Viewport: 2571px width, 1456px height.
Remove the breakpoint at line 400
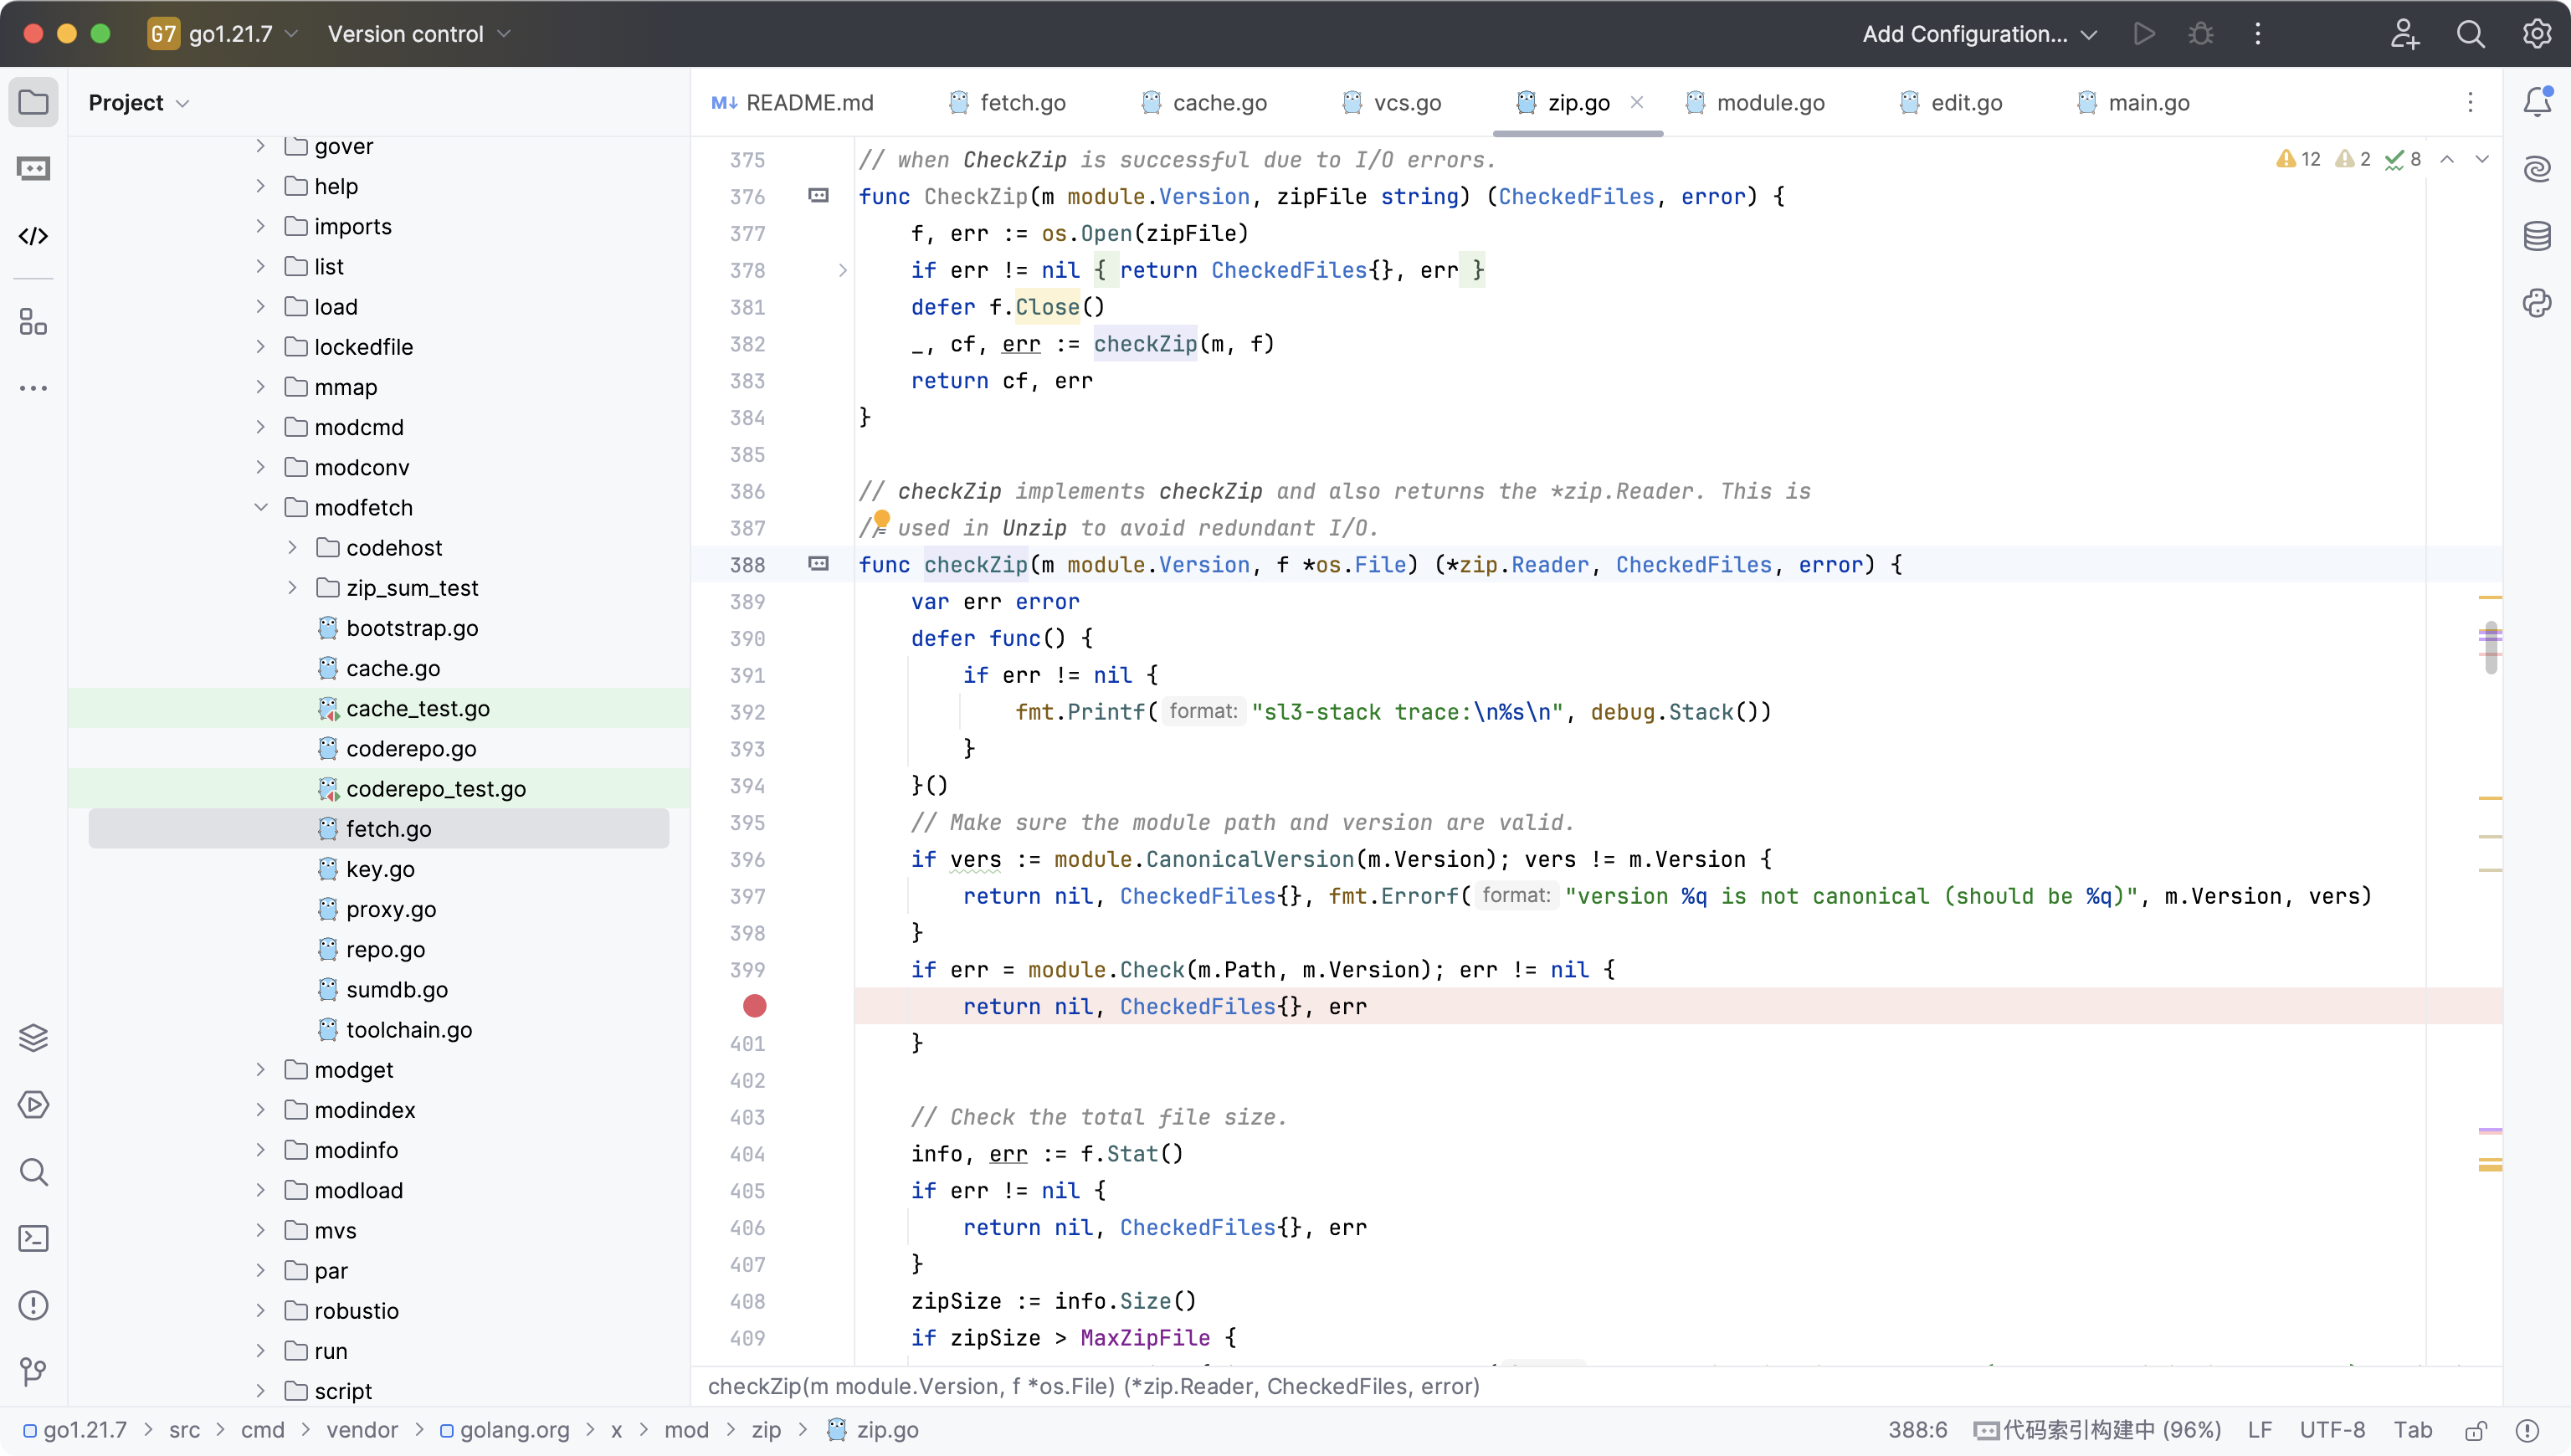click(x=755, y=1006)
